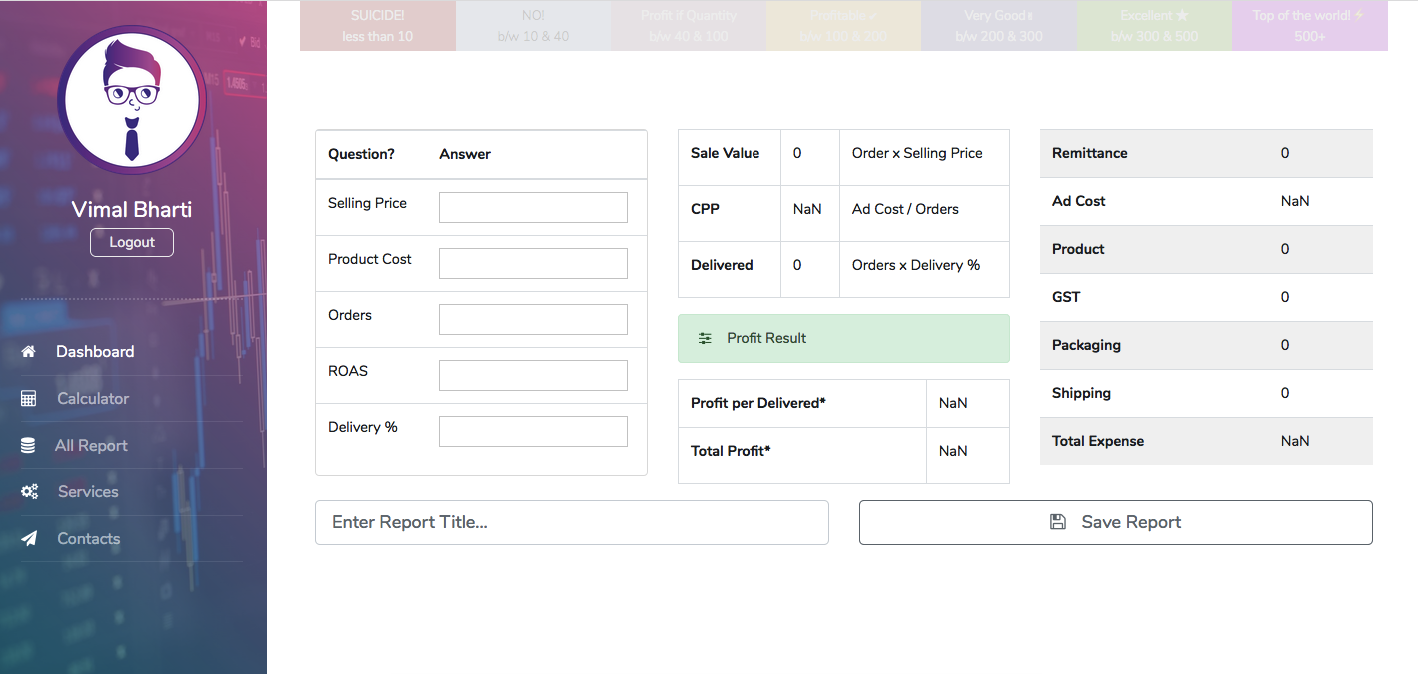Click the database icon next to All Report

coord(28,444)
